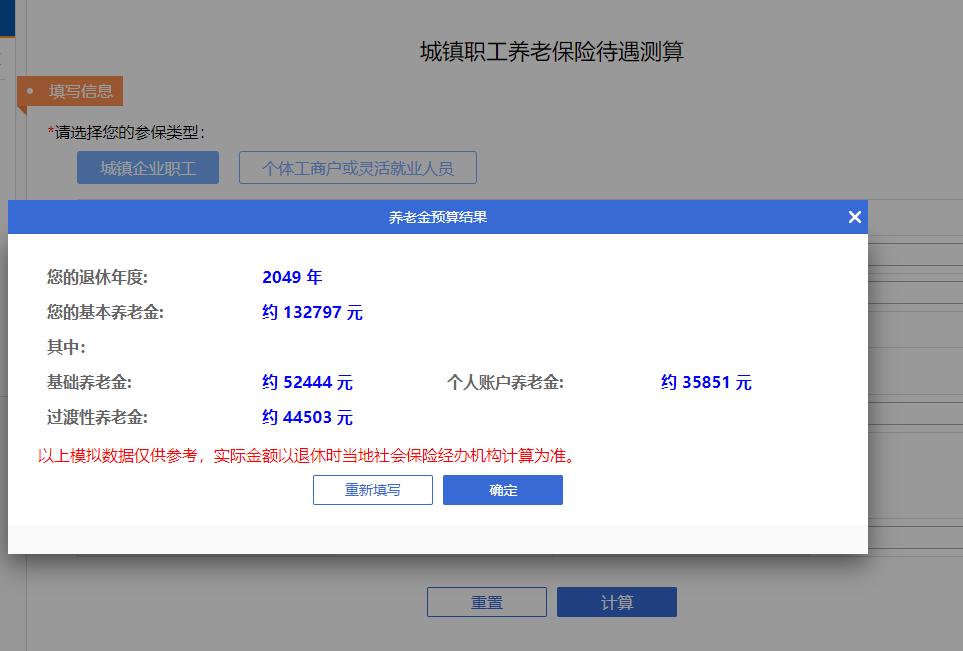963x651 pixels.
Task: Select the 城镇企业职工 participation type
Action: (x=147, y=167)
